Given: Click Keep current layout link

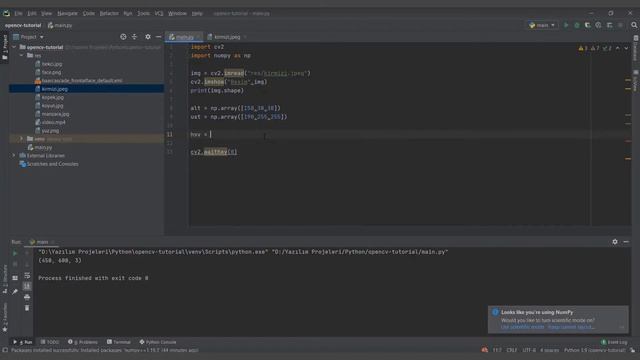Looking at the screenshot, I should pyautogui.click(x=570, y=327).
